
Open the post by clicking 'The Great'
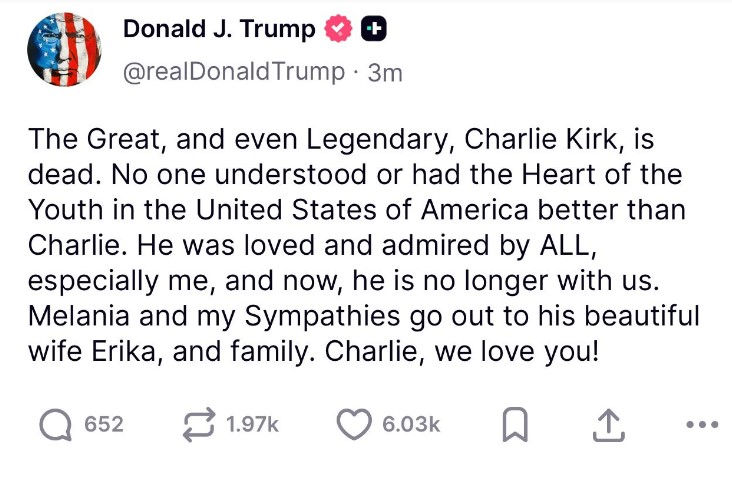coord(94,139)
